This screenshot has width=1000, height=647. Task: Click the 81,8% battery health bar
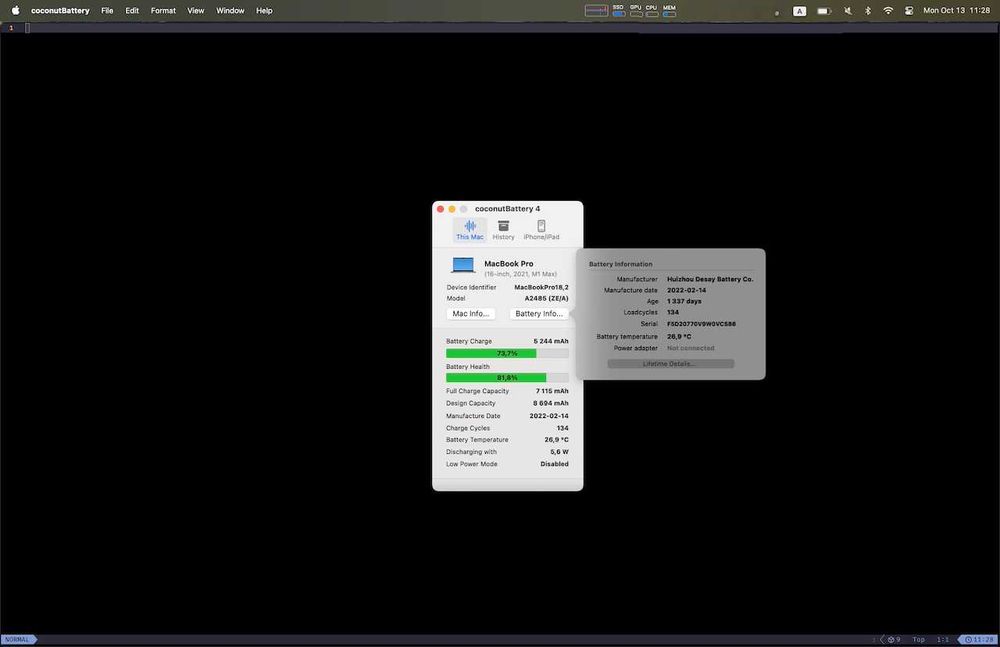[x=507, y=377]
